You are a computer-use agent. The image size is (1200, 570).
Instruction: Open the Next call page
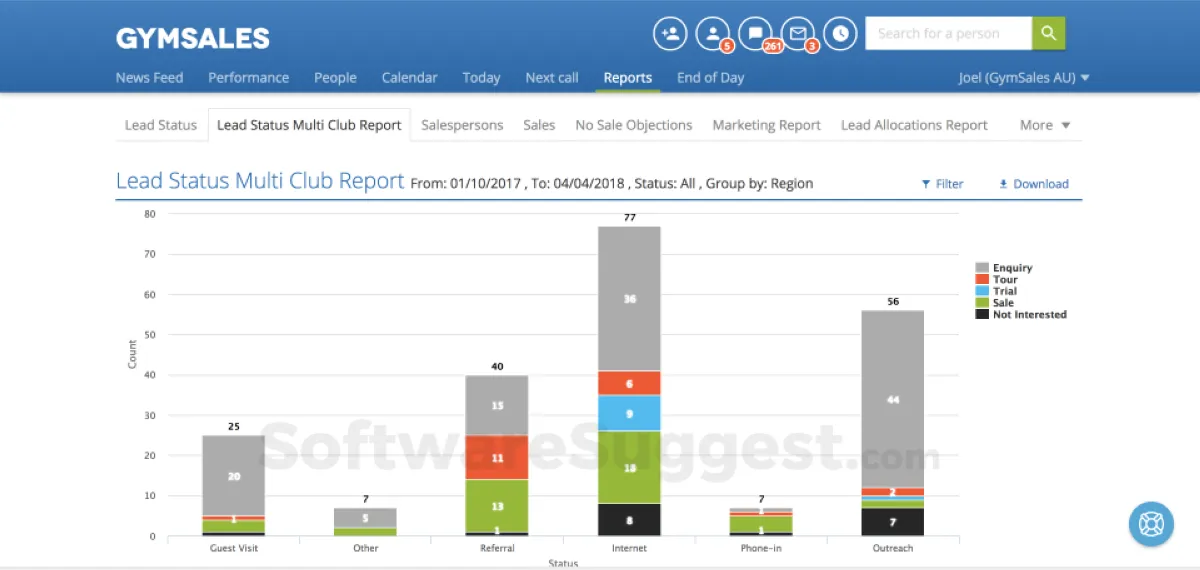click(552, 77)
